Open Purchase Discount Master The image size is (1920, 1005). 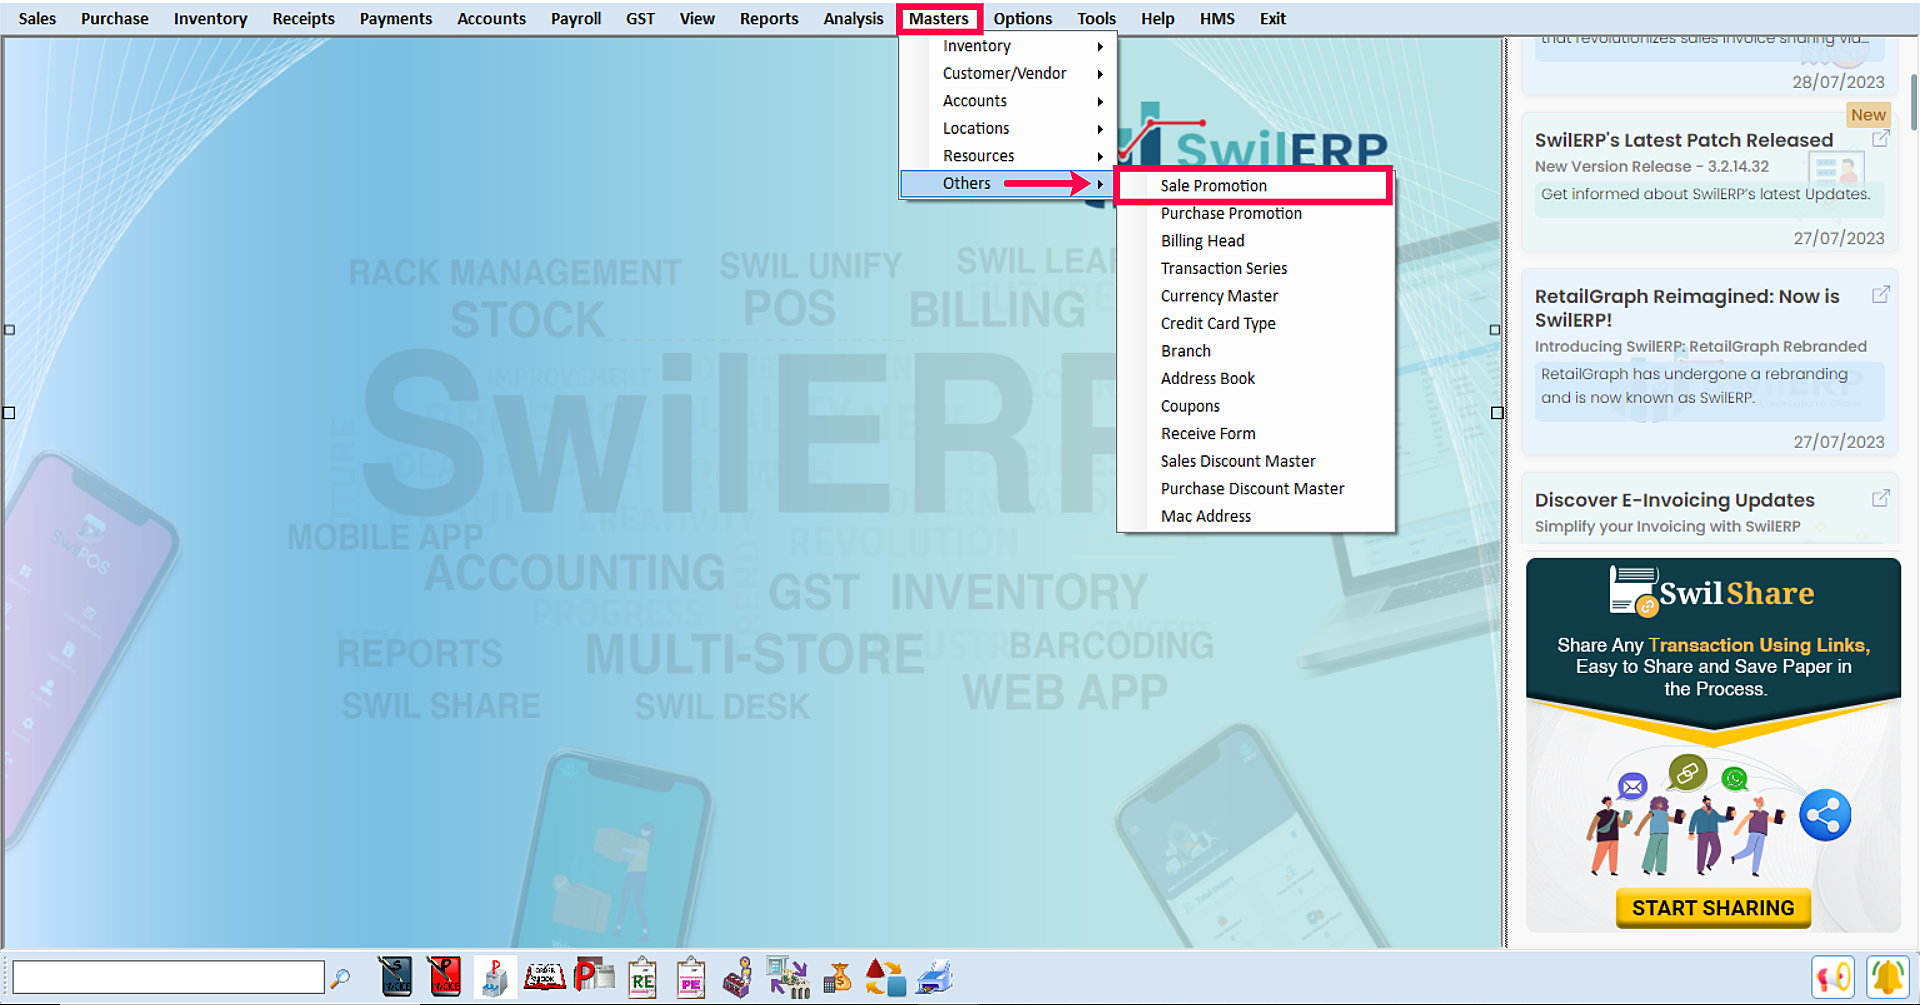tap(1256, 488)
